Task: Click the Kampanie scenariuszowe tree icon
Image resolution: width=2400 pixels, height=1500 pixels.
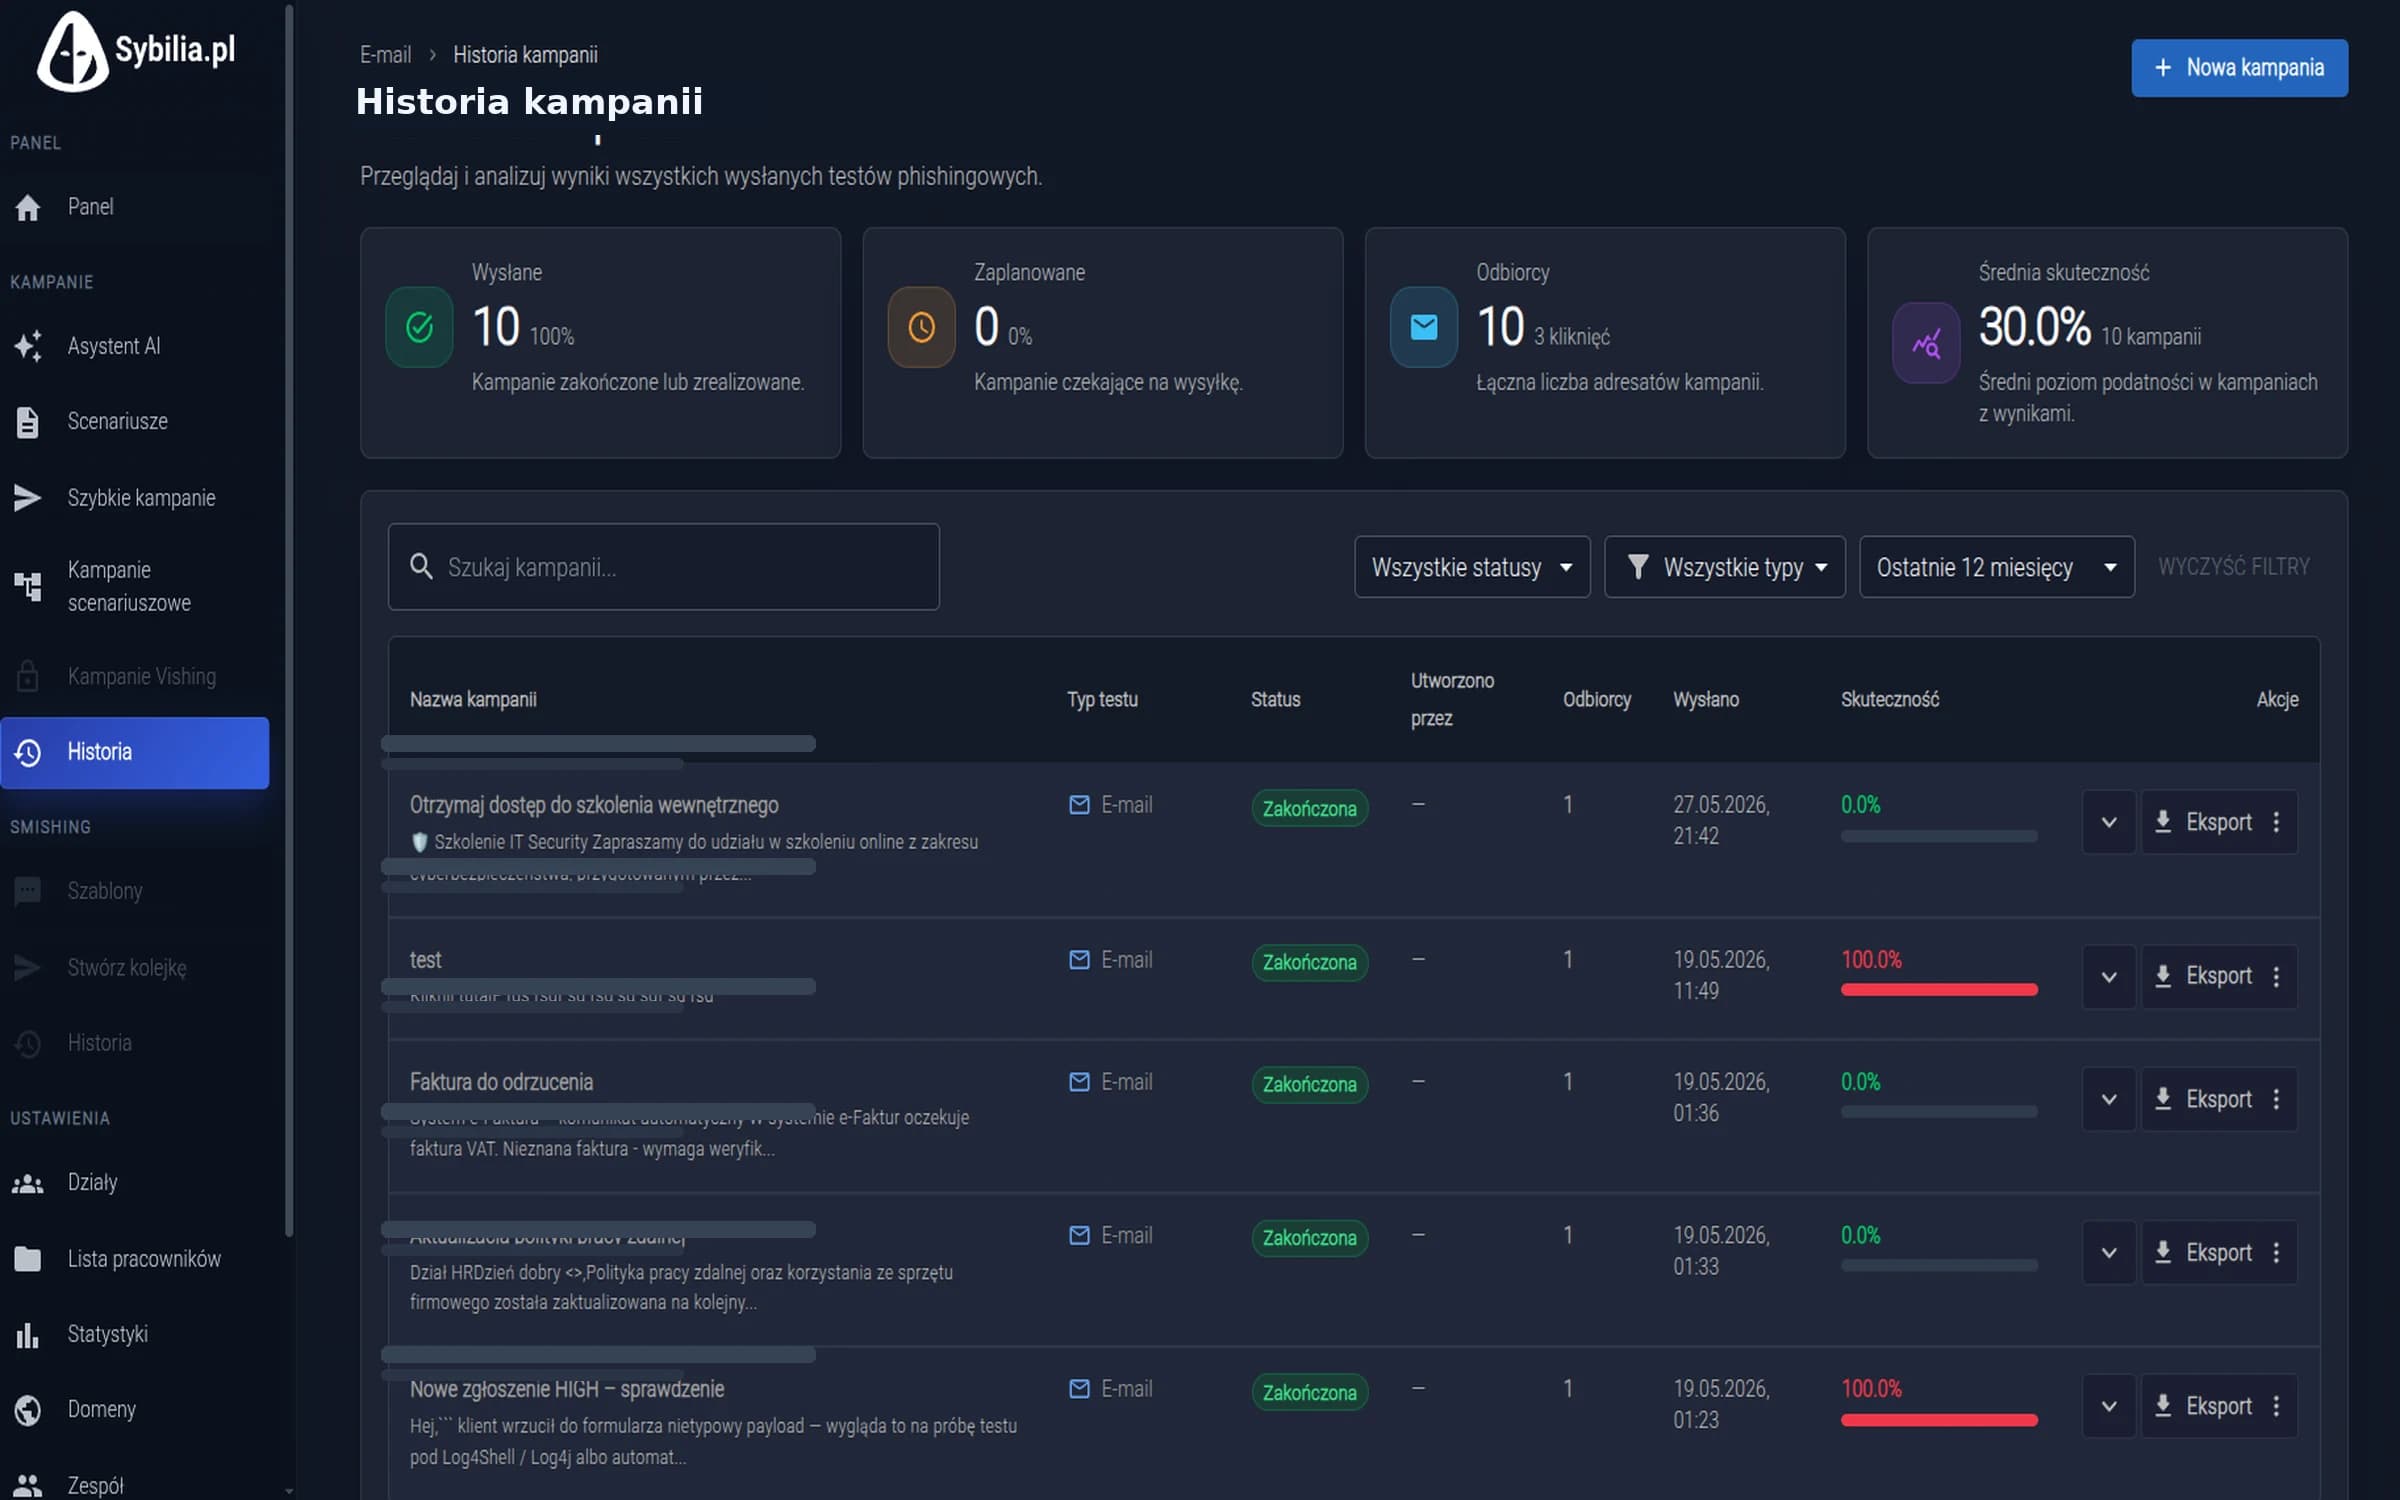Action: click(x=28, y=586)
